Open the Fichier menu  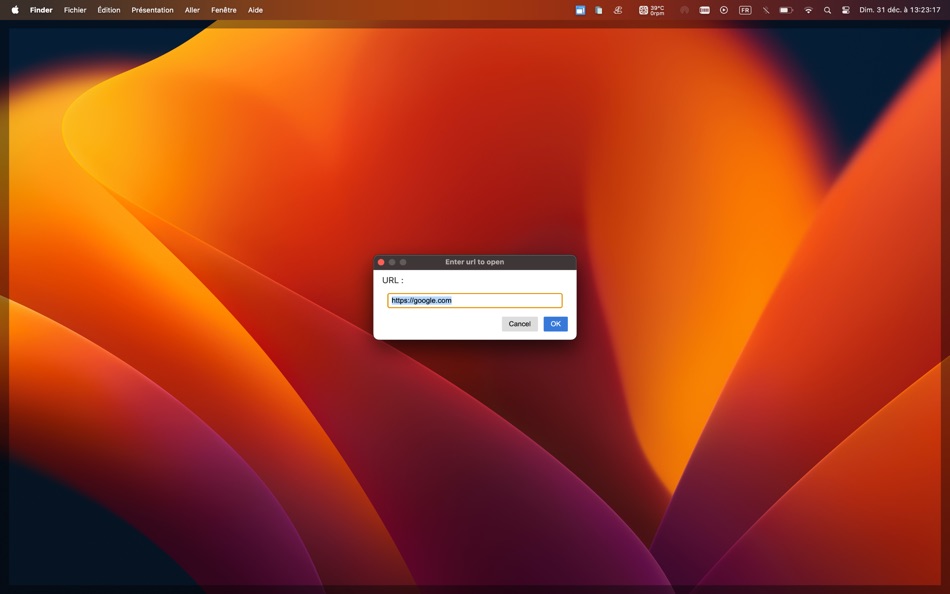(x=75, y=9)
